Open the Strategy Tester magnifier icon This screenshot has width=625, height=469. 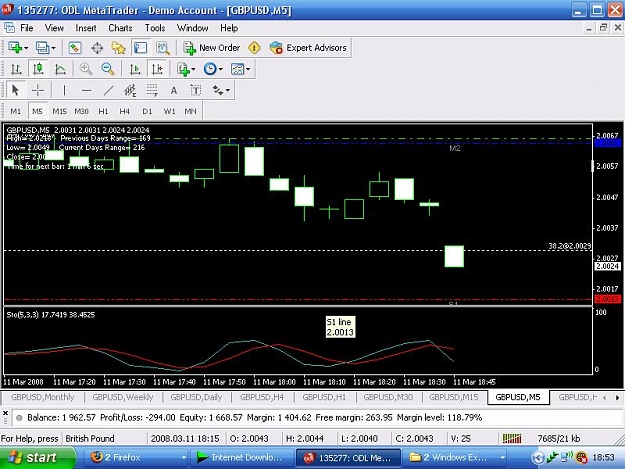[163, 48]
